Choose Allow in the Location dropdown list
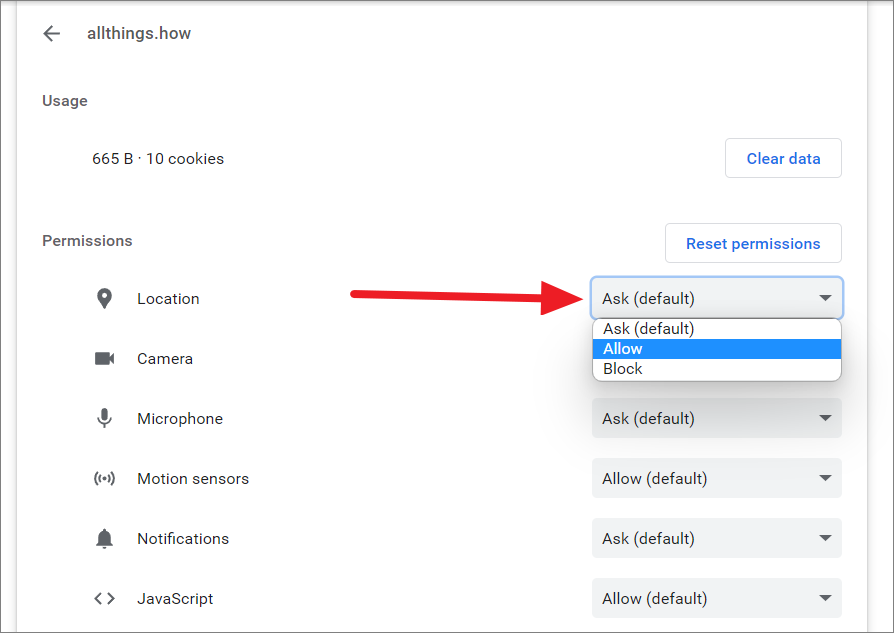894x633 pixels. (717, 349)
